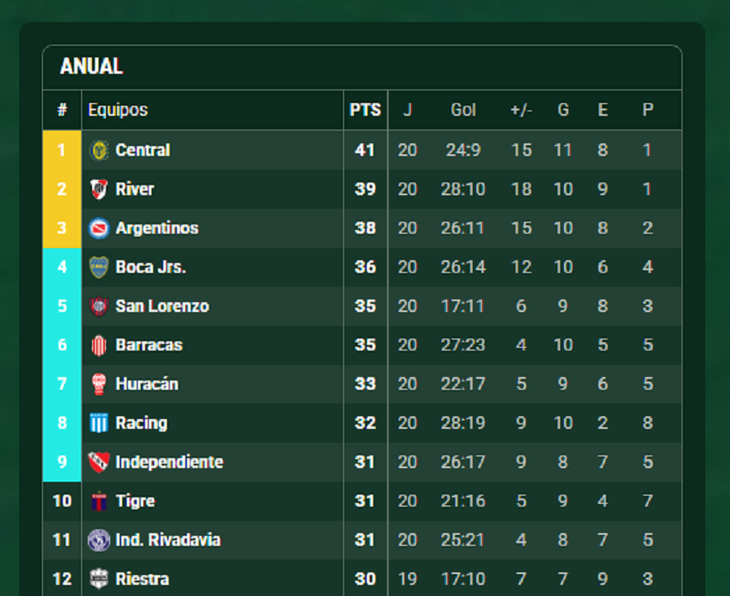Open the San Lorenzo crest icon
This screenshot has width=730, height=596.
[x=99, y=306]
